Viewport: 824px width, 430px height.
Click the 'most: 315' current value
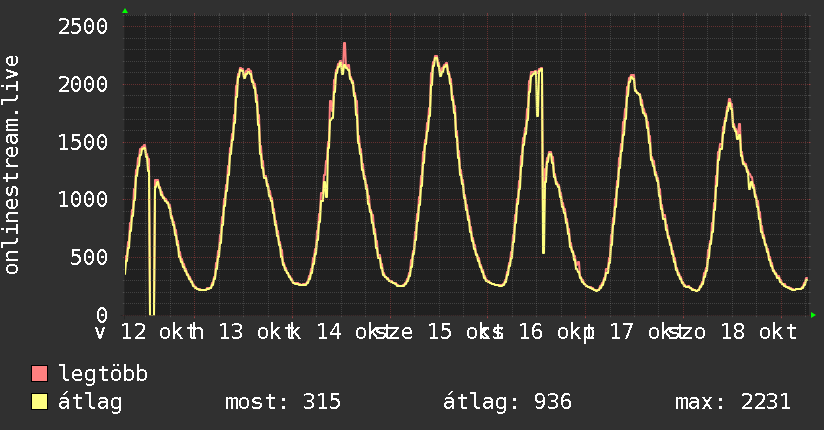(x=284, y=403)
